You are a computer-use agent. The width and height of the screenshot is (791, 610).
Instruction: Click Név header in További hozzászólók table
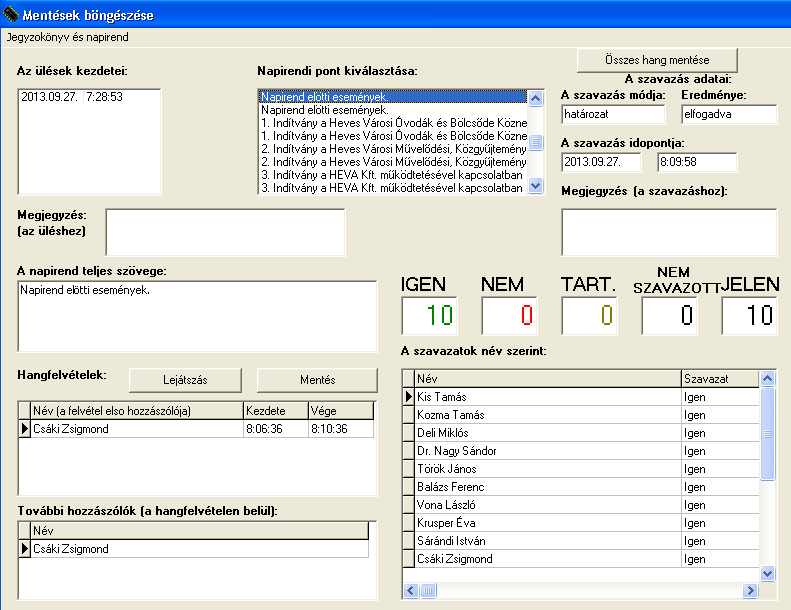pos(200,531)
